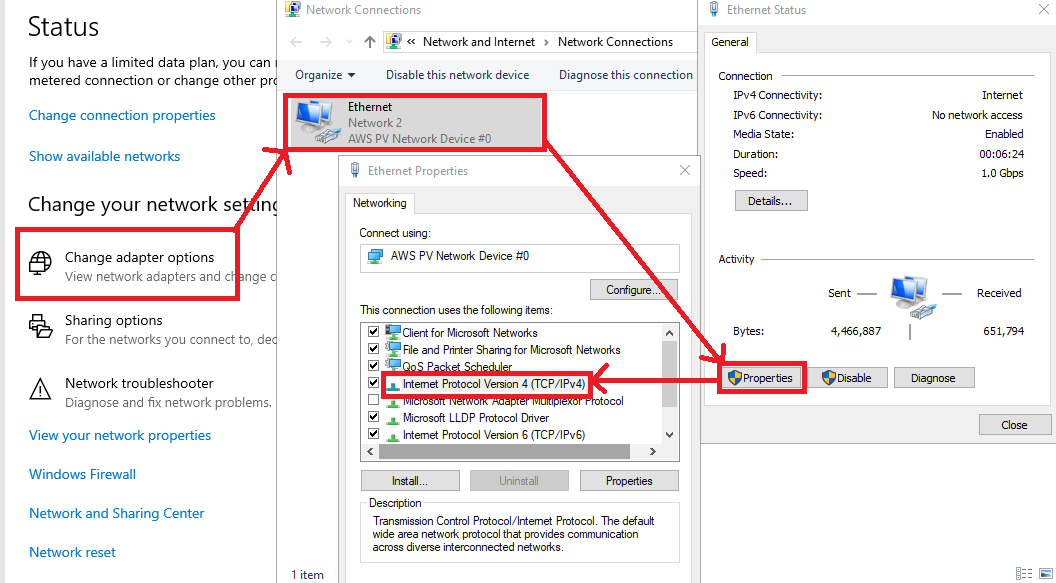Open the Organize dropdown menu
Image resolution: width=1056 pixels, height=583 pixels.
click(325, 75)
